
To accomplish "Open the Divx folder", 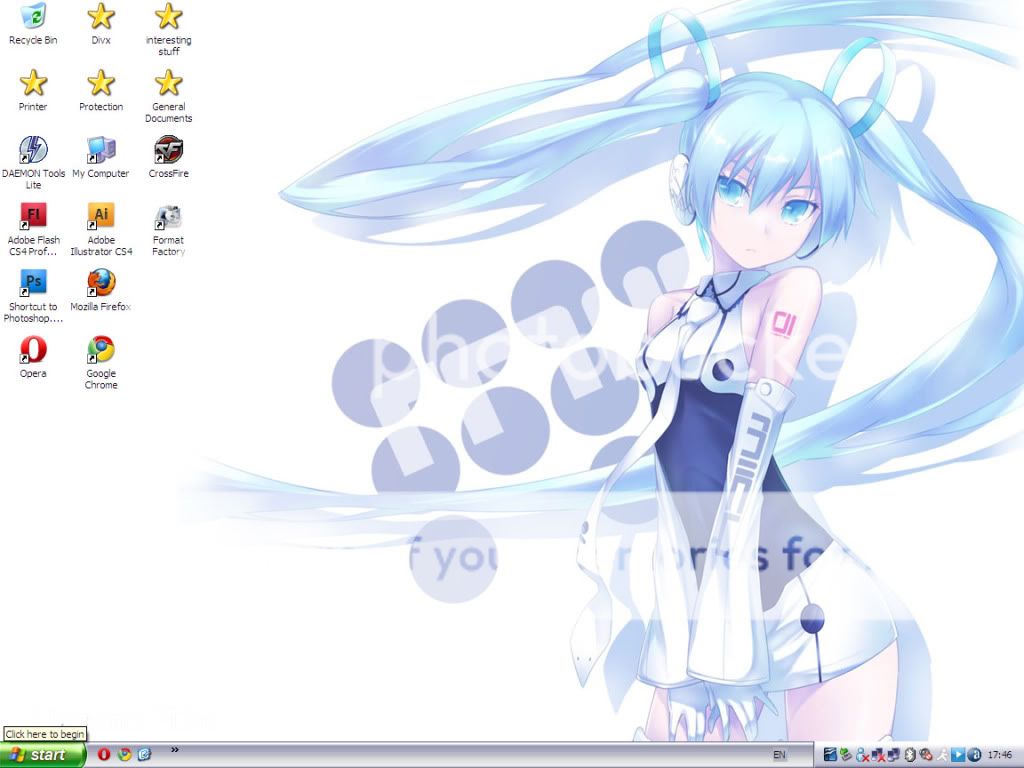I will [100, 18].
